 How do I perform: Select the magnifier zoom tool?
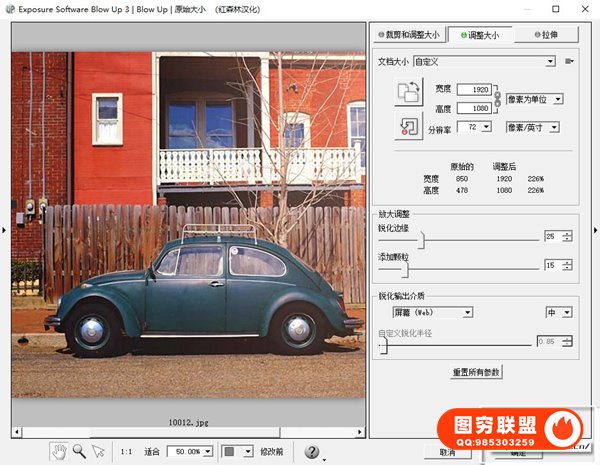78,451
